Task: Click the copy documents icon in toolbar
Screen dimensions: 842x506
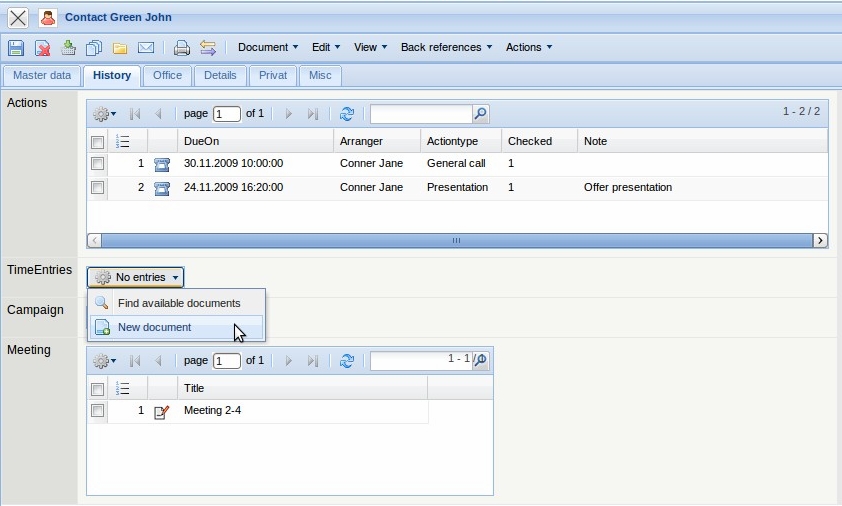Action: click(x=94, y=47)
